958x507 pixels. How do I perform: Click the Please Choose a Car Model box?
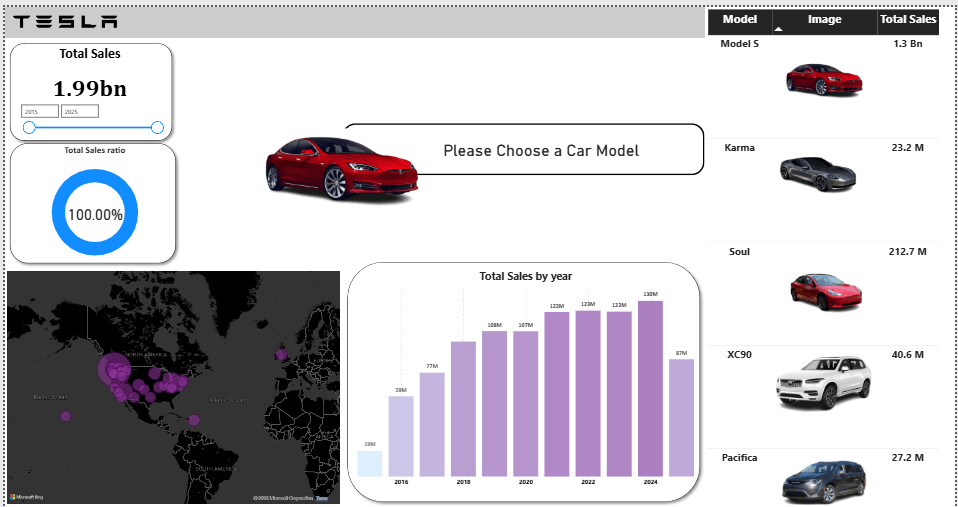(541, 150)
